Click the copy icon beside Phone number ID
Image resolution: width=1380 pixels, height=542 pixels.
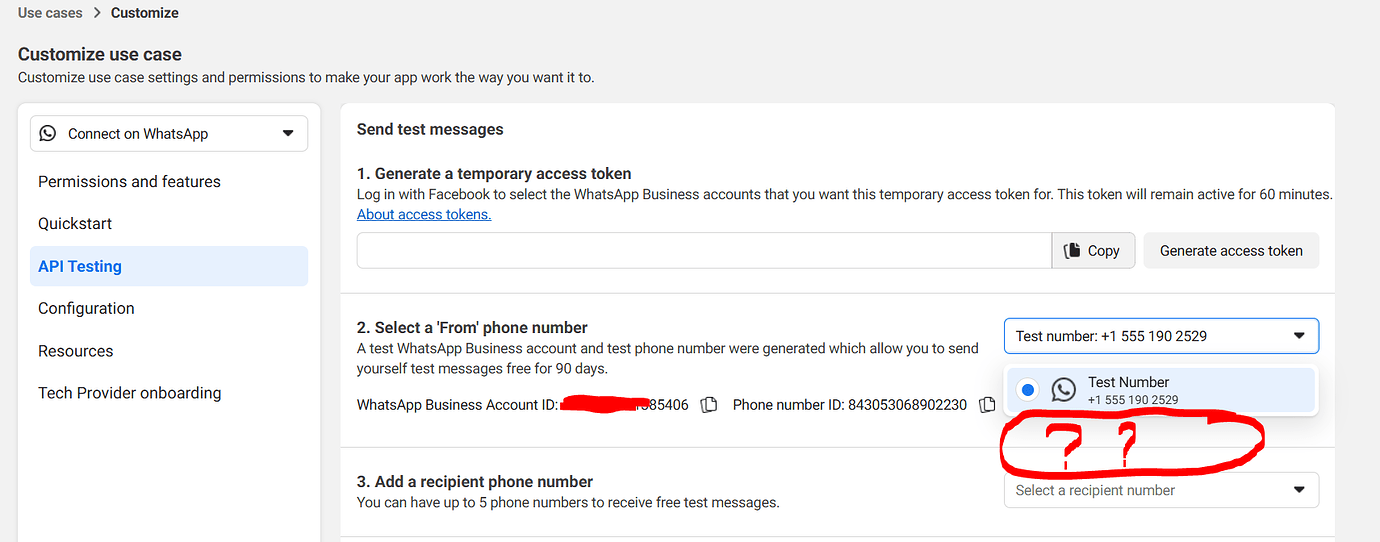(x=987, y=405)
